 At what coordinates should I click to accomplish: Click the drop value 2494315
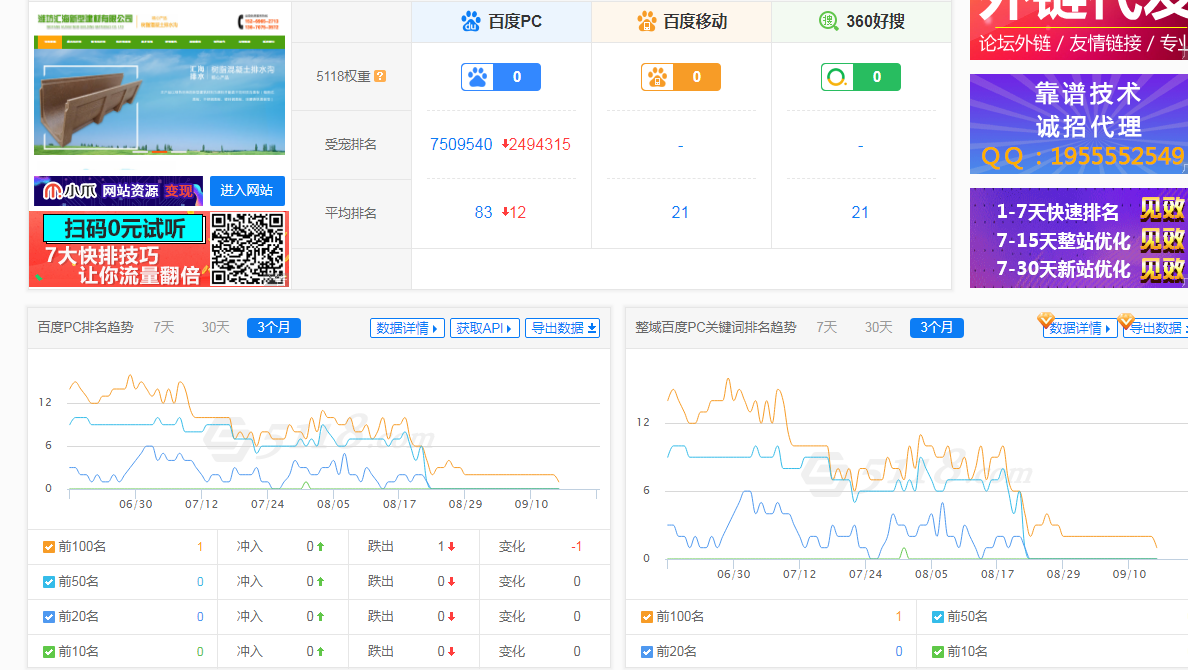(539, 144)
